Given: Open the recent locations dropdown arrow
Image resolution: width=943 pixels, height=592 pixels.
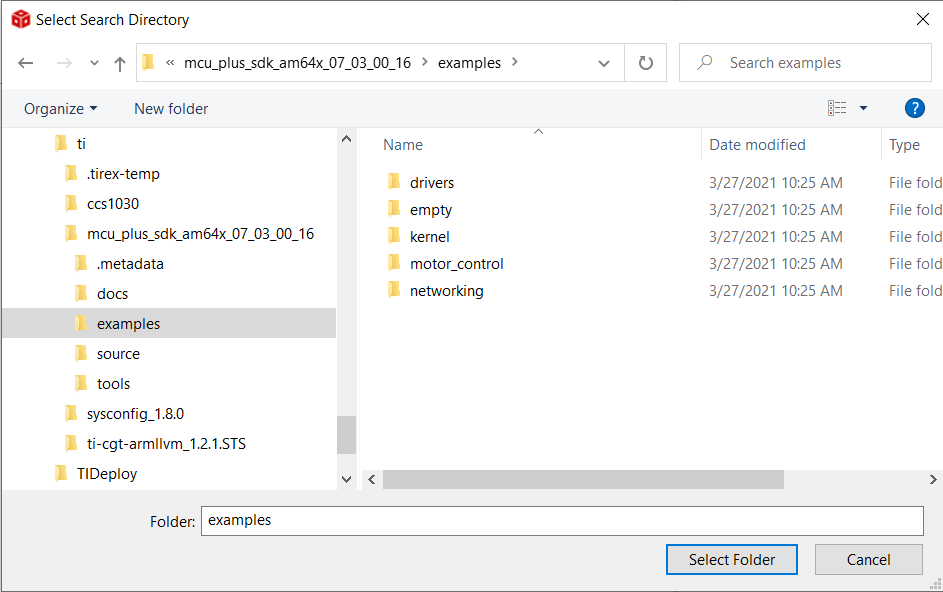Looking at the screenshot, I should coord(94,63).
